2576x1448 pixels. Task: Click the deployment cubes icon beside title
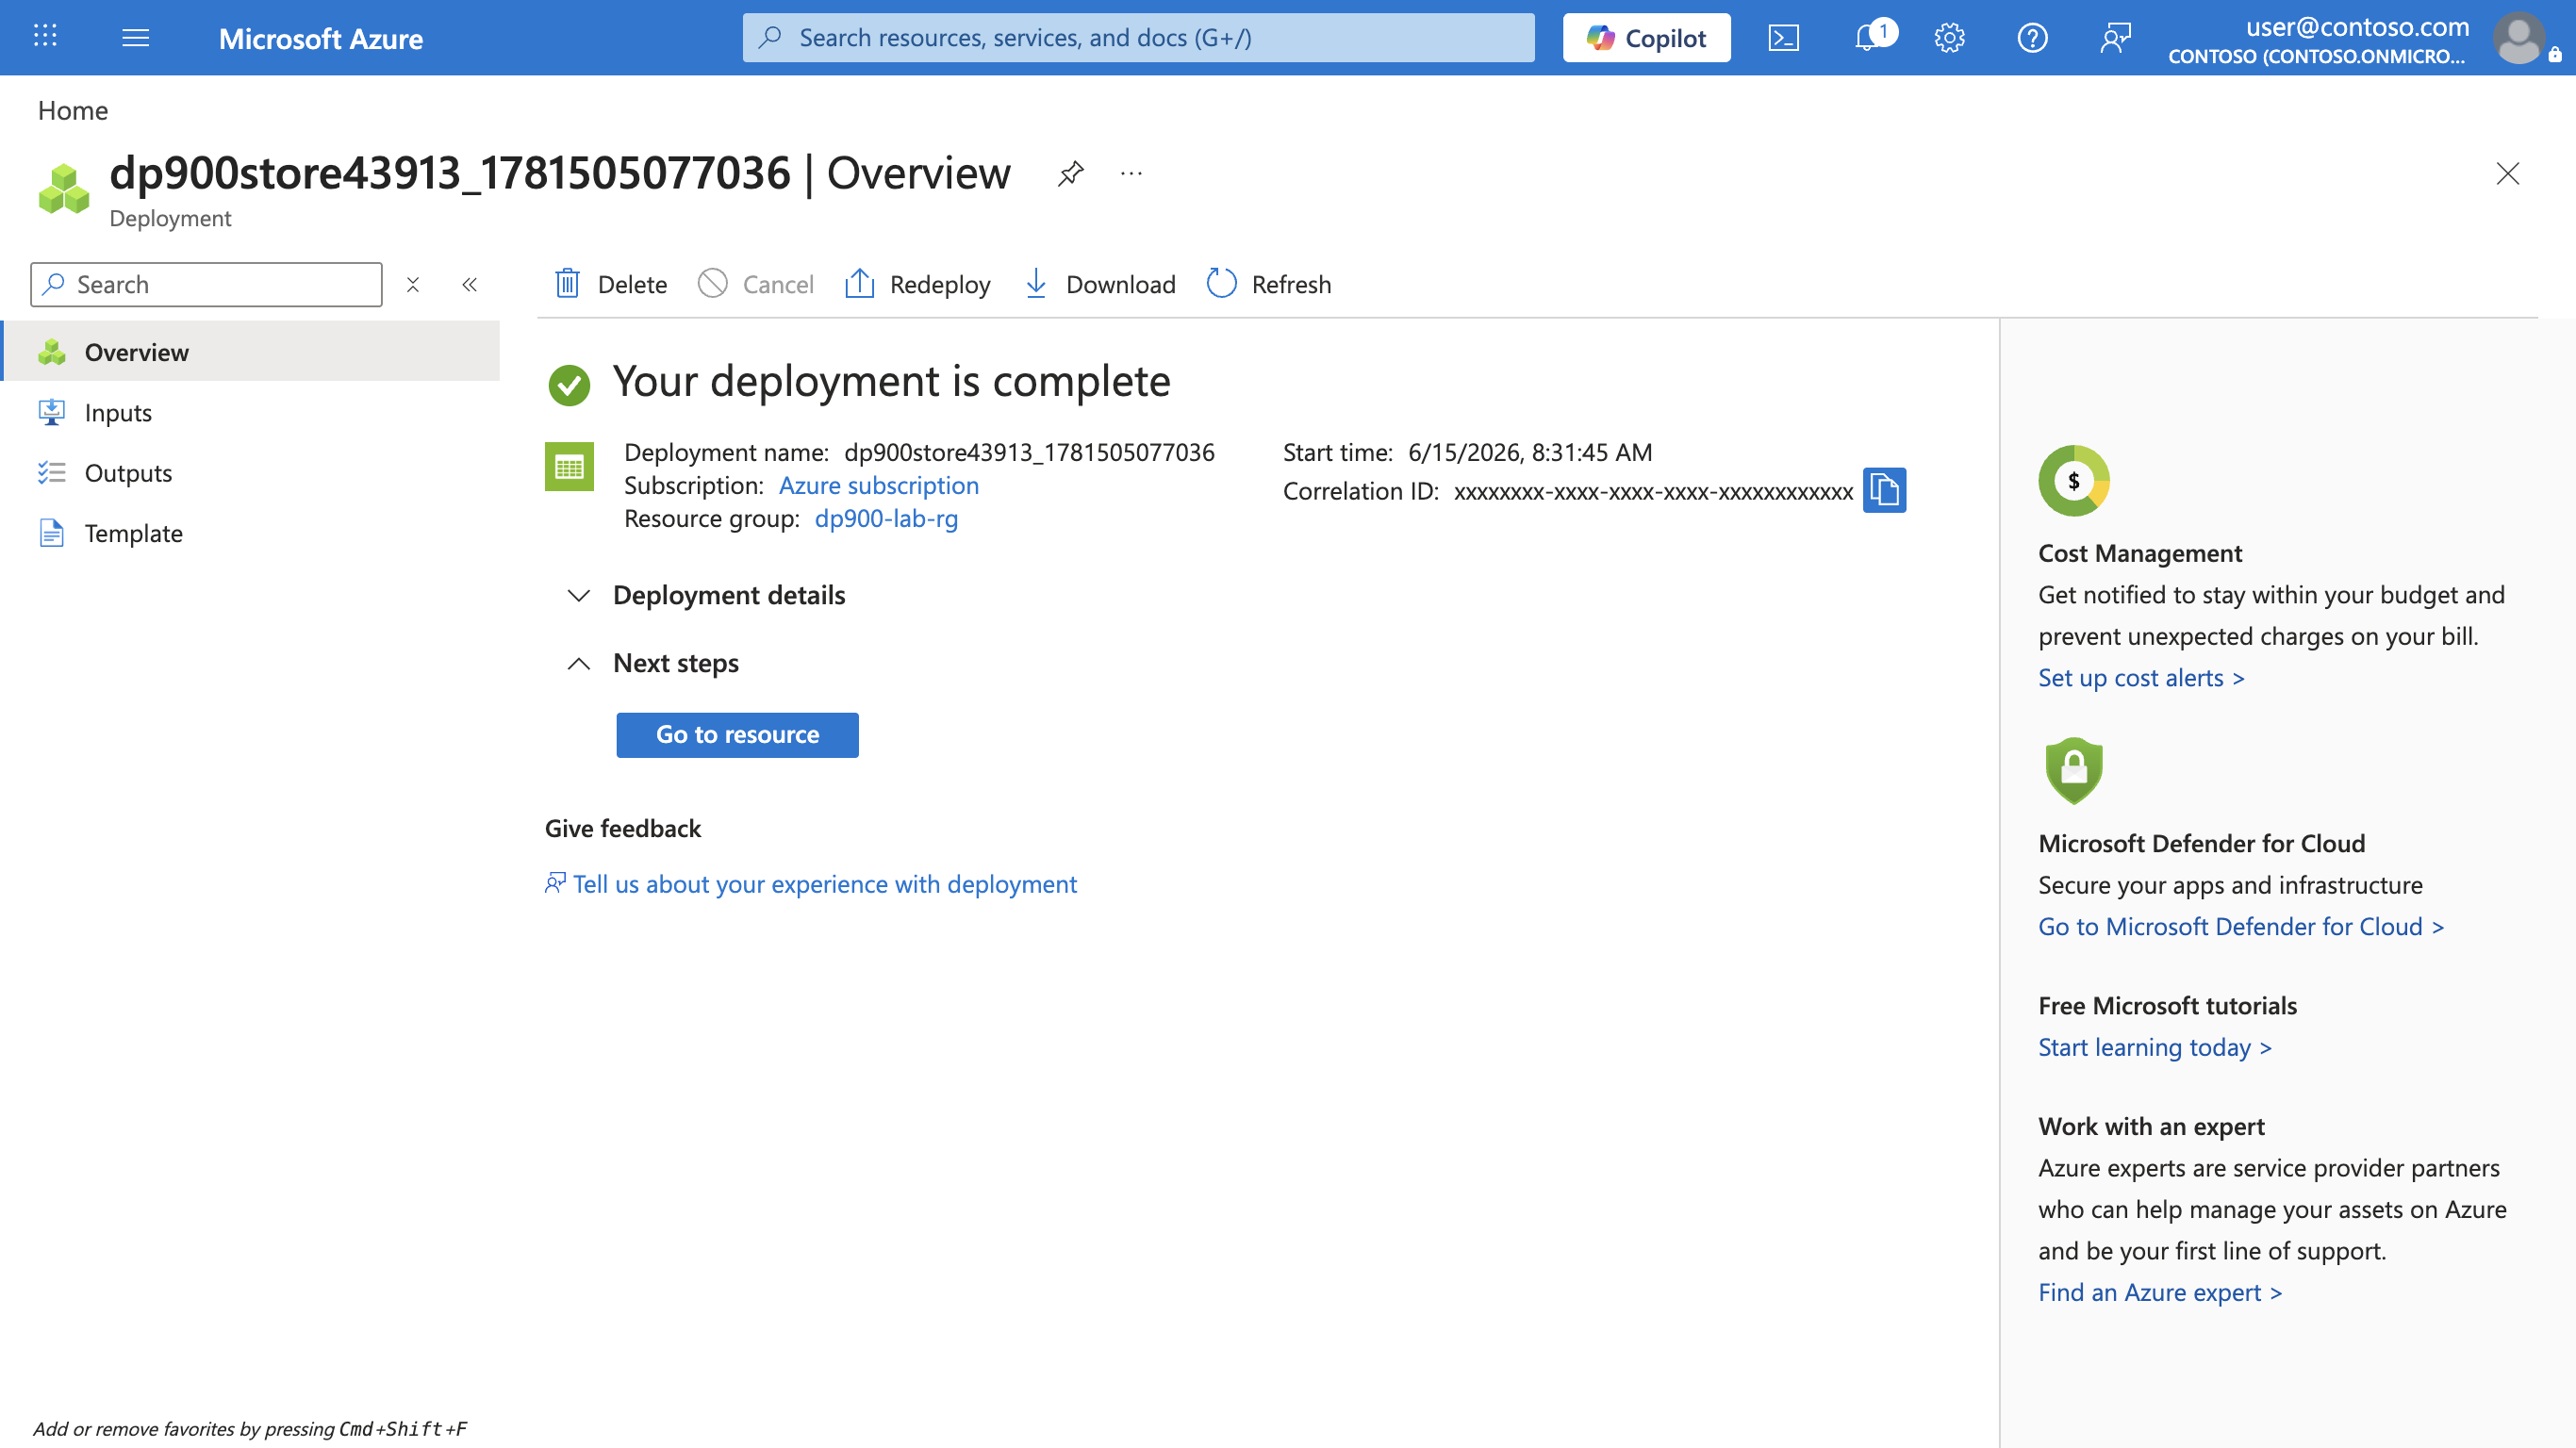64,188
